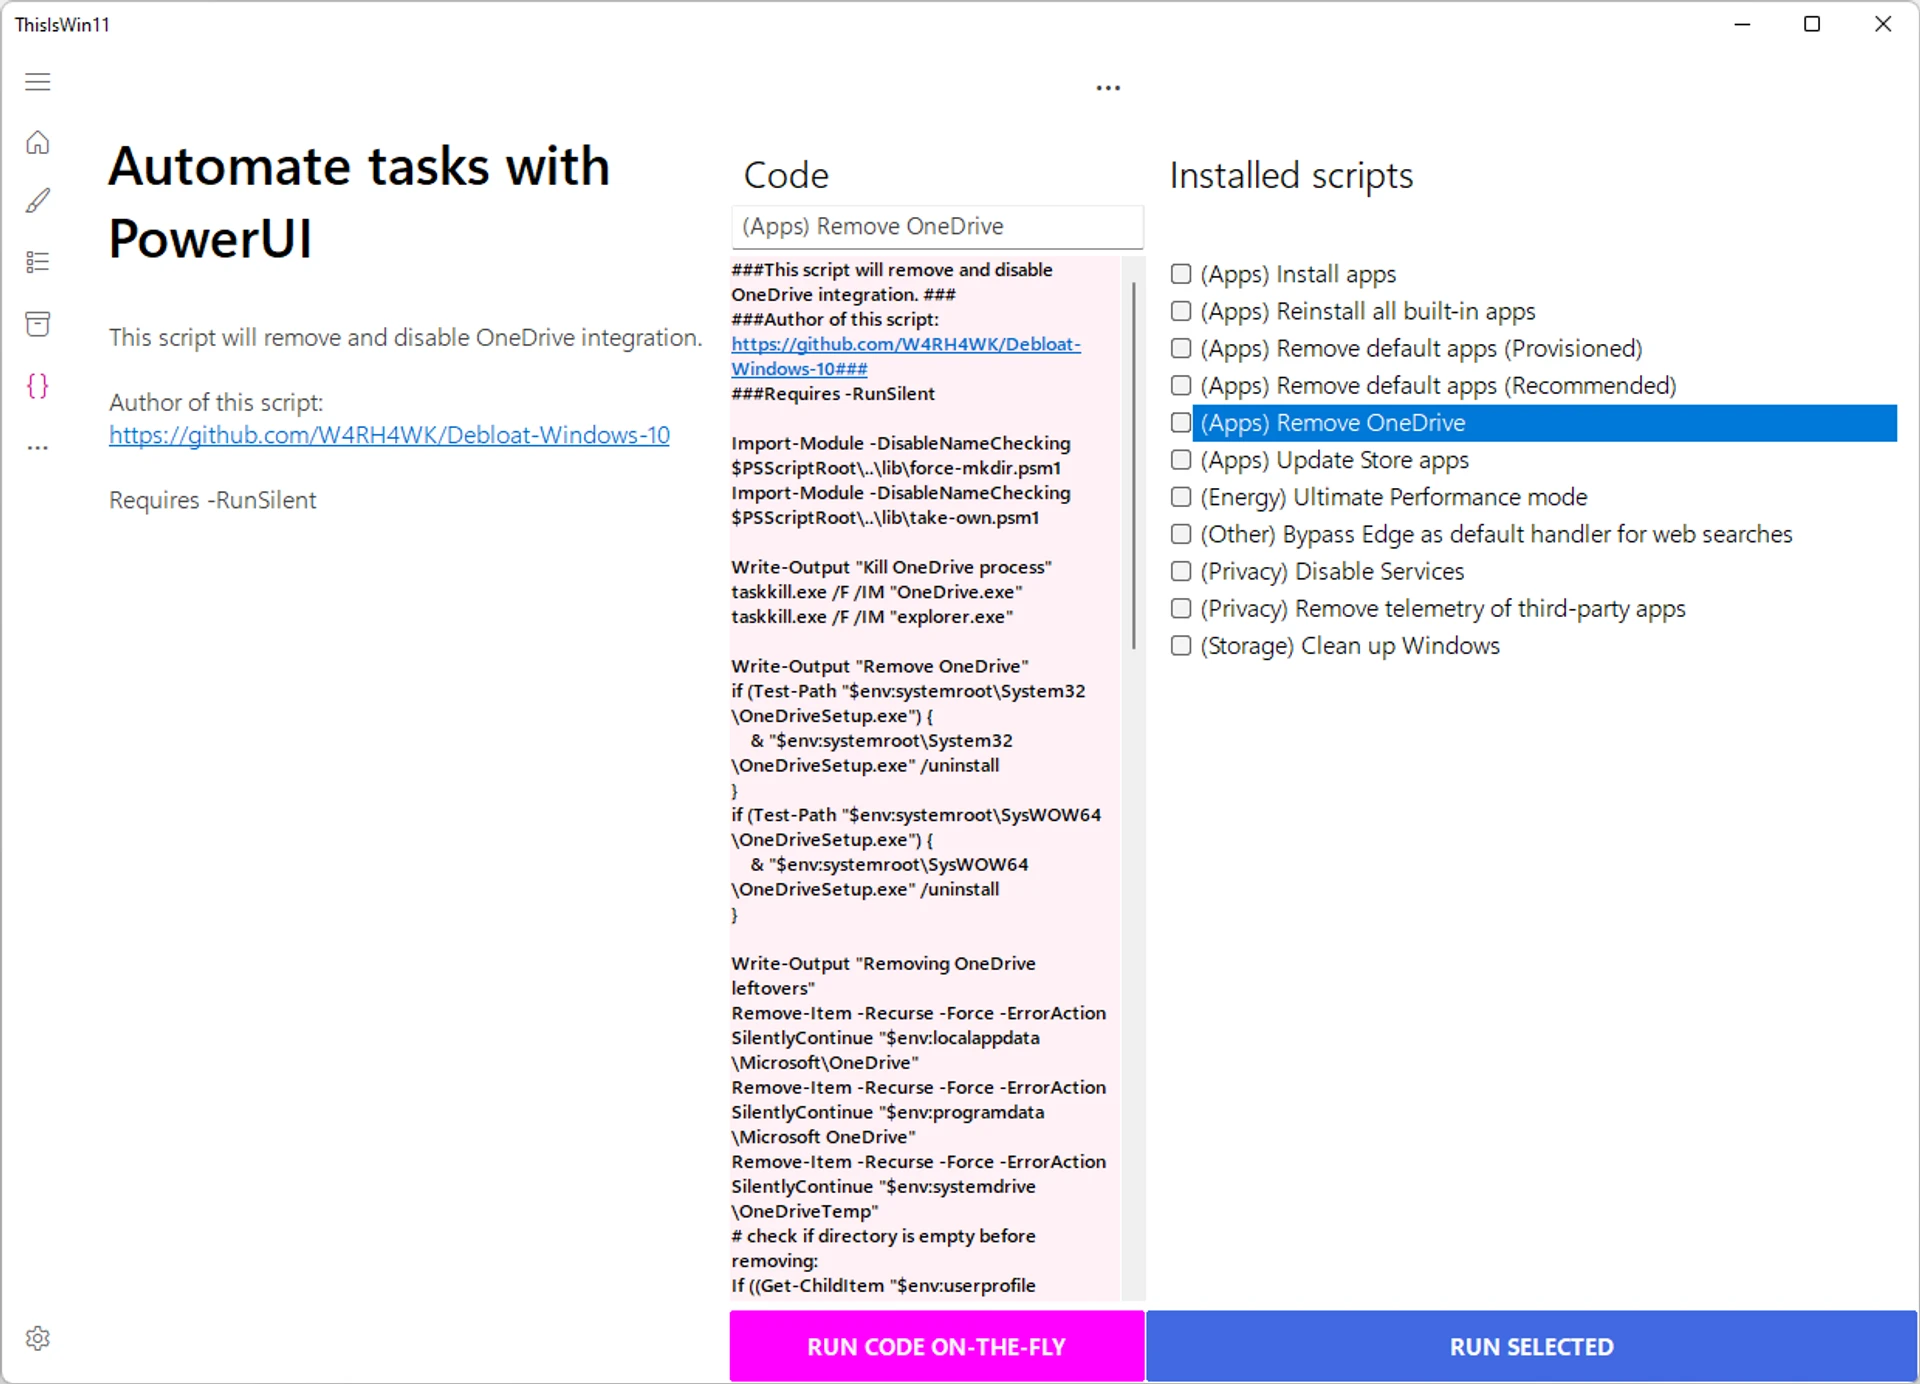
Task: Go to the Home page icon
Action: (38, 143)
